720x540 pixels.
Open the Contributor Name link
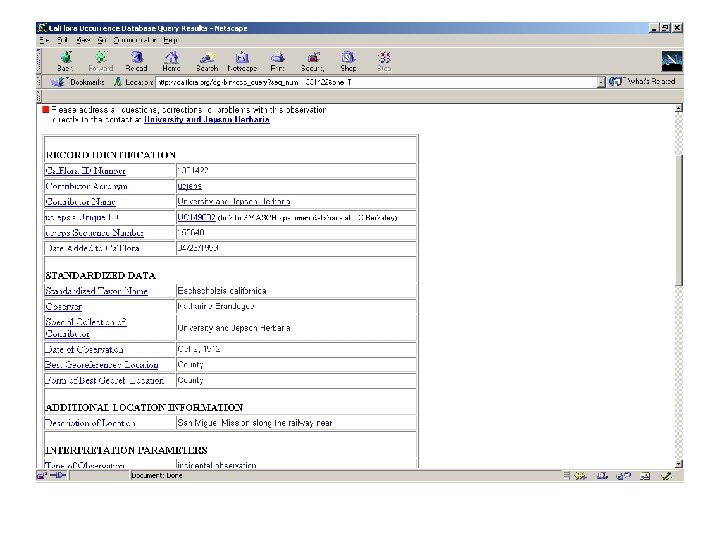(80, 202)
